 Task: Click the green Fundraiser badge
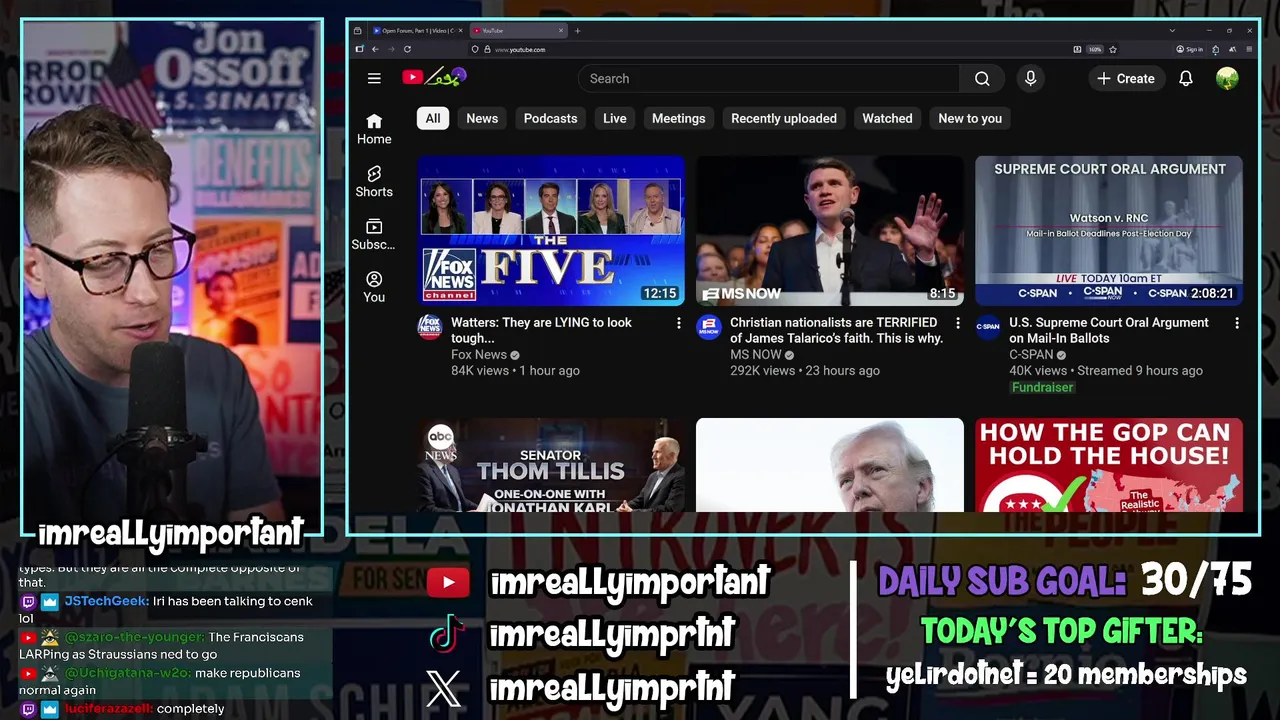(1043, 387)
